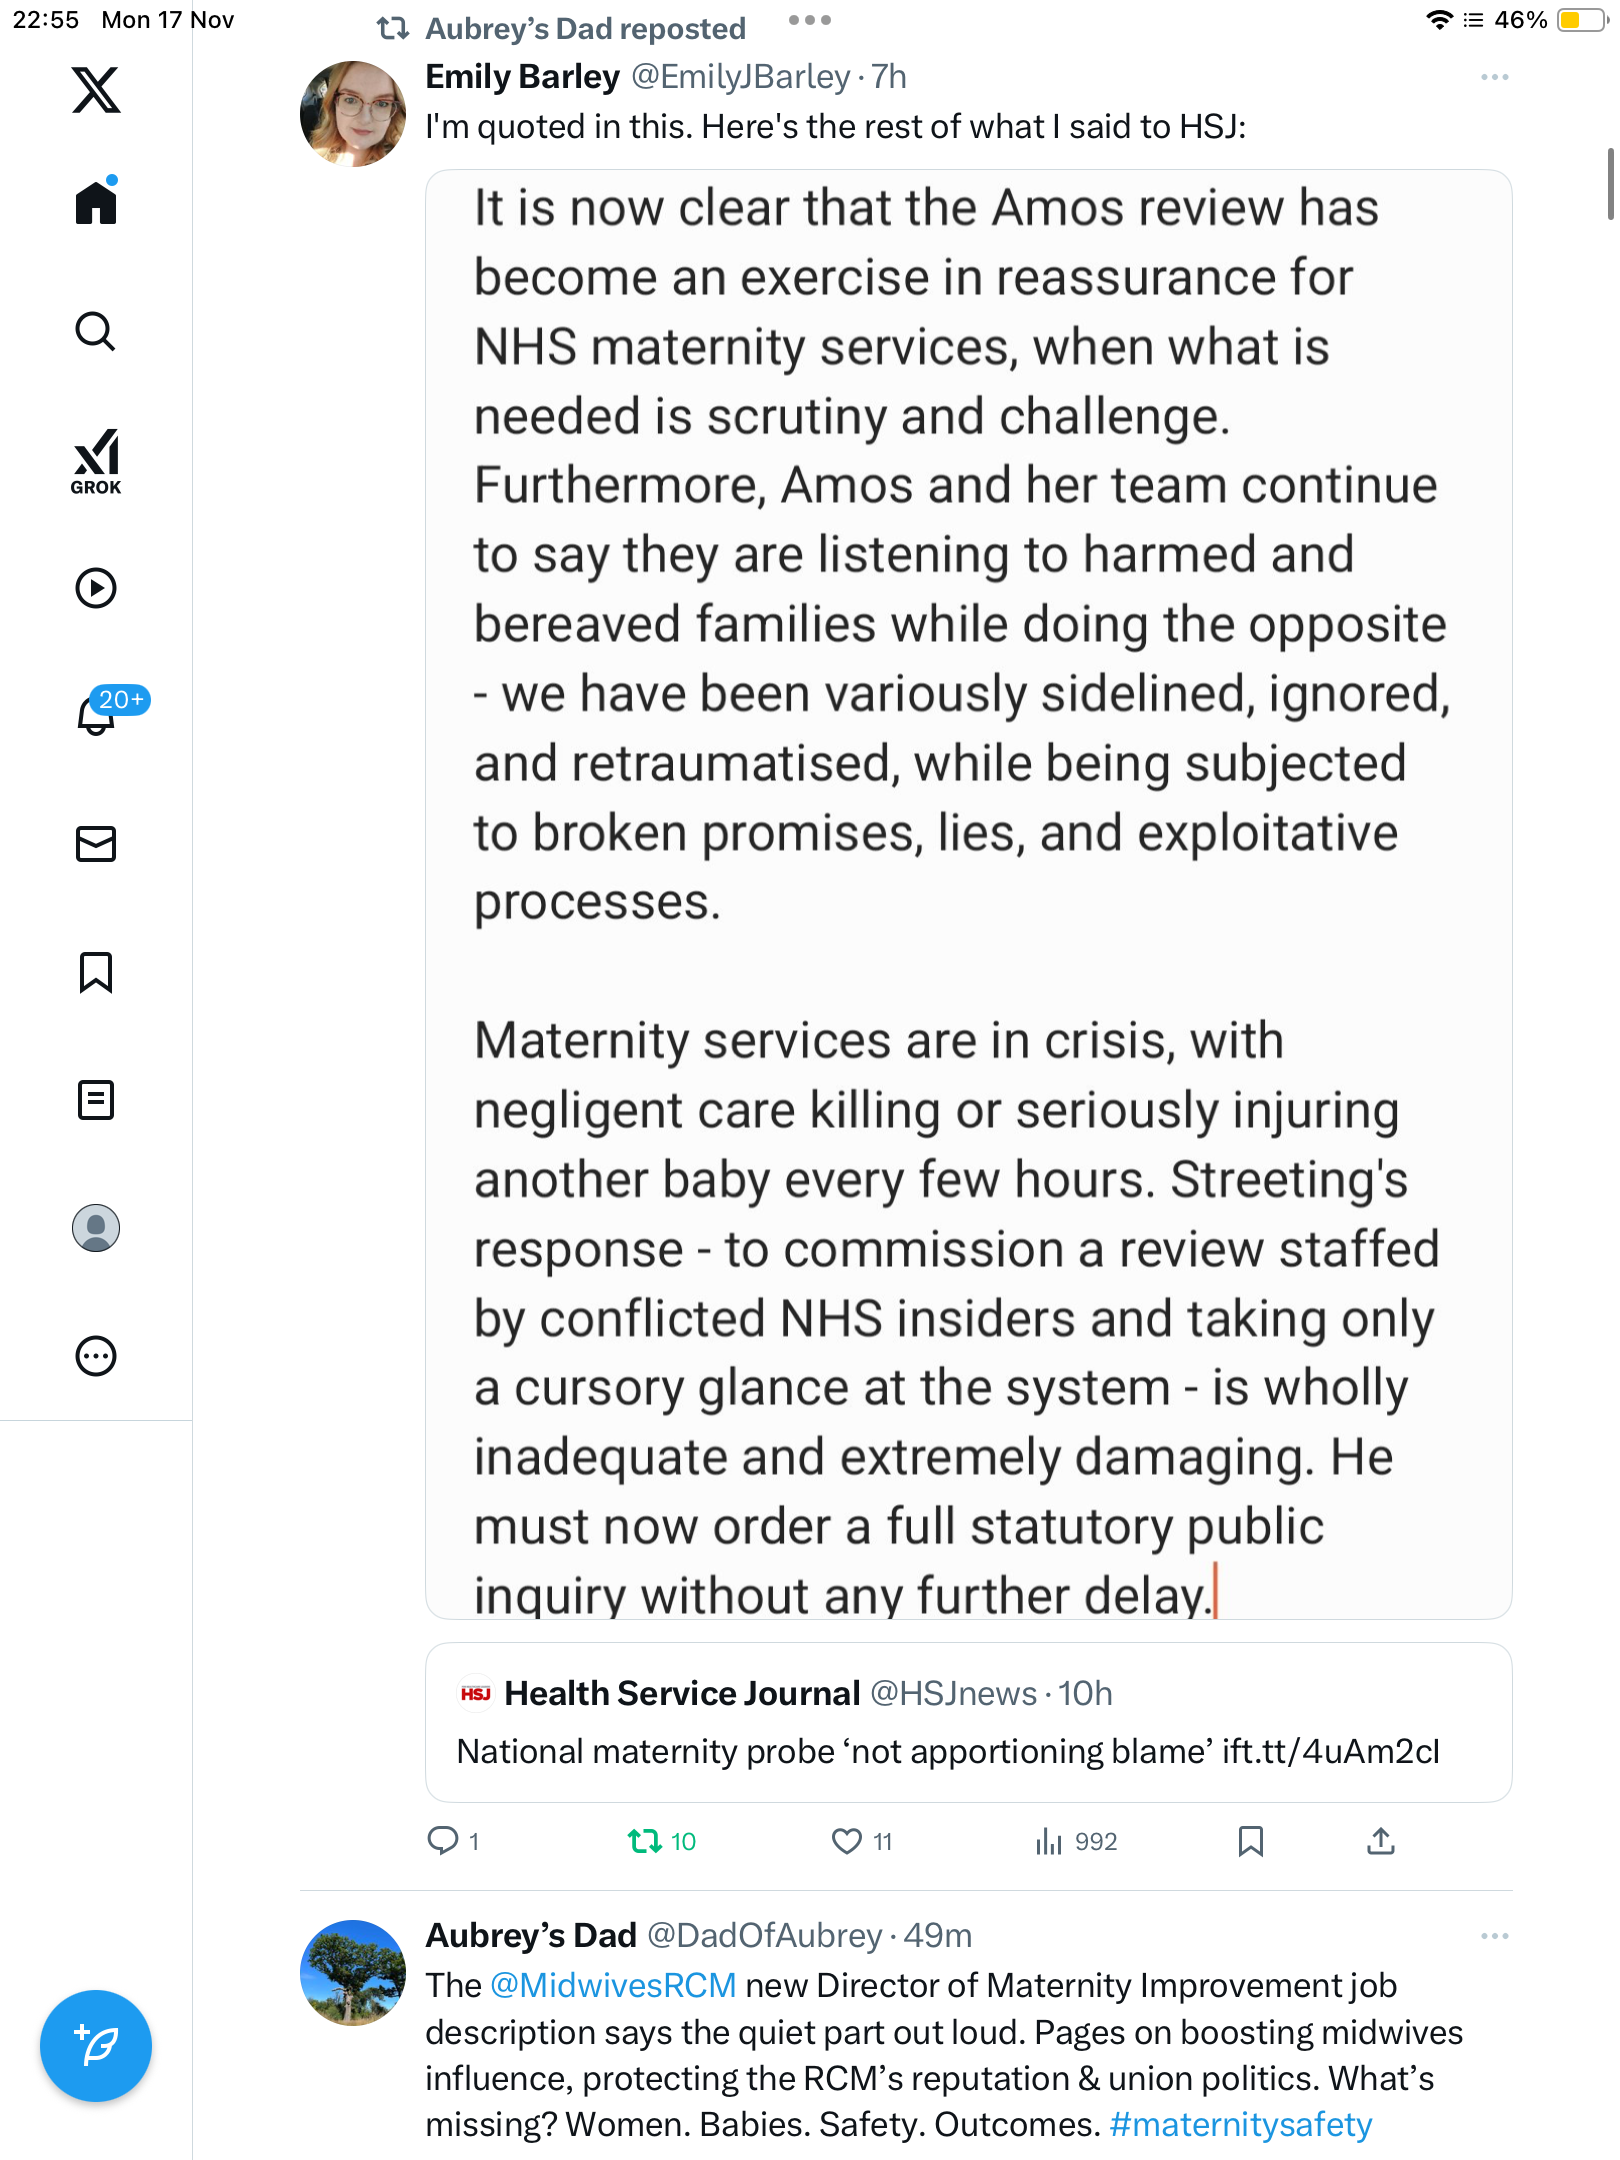Like Emily Barley's post

click(x=847, y=1841)
